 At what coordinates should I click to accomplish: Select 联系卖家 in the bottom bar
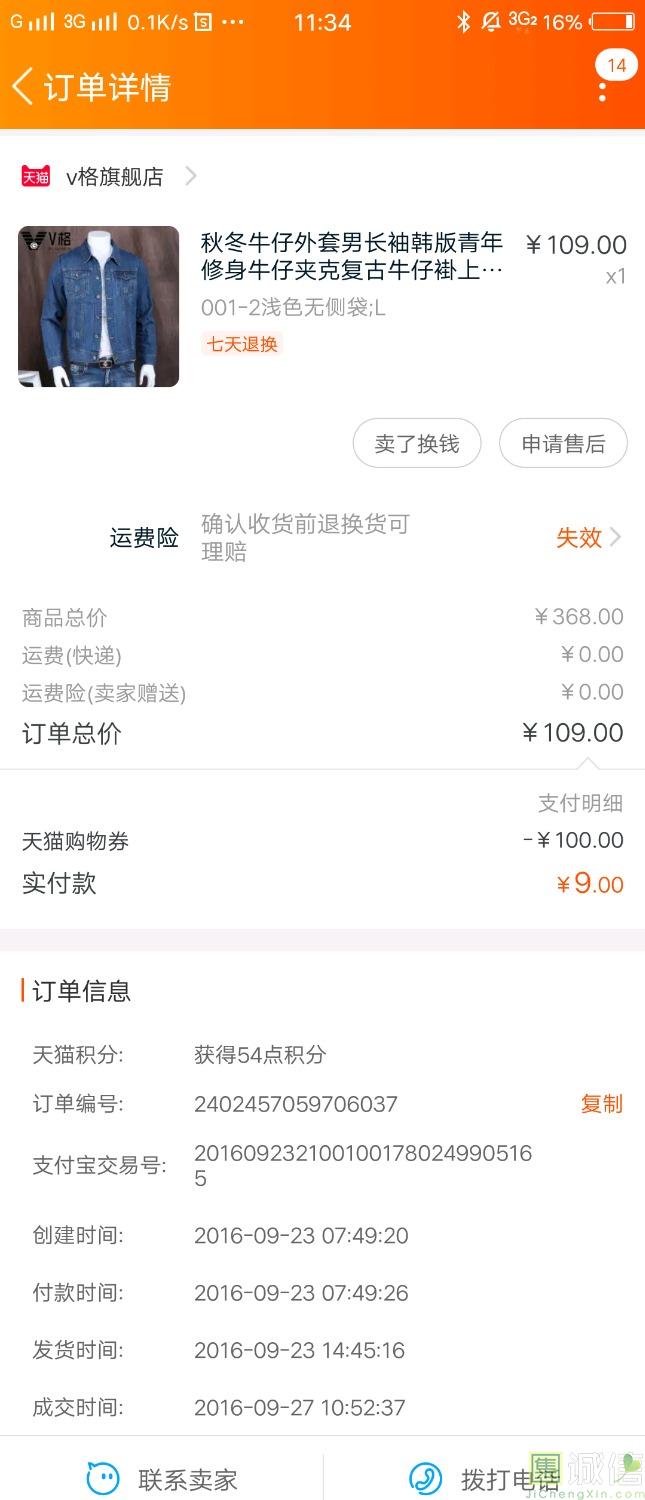pyautogui.click(x=187, y=1479)
